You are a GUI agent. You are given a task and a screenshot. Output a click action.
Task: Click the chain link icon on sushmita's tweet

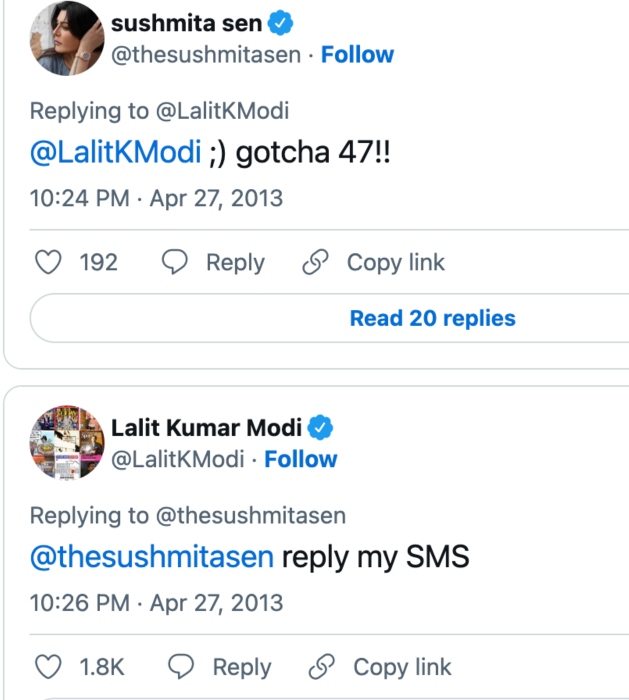[316, 262]
